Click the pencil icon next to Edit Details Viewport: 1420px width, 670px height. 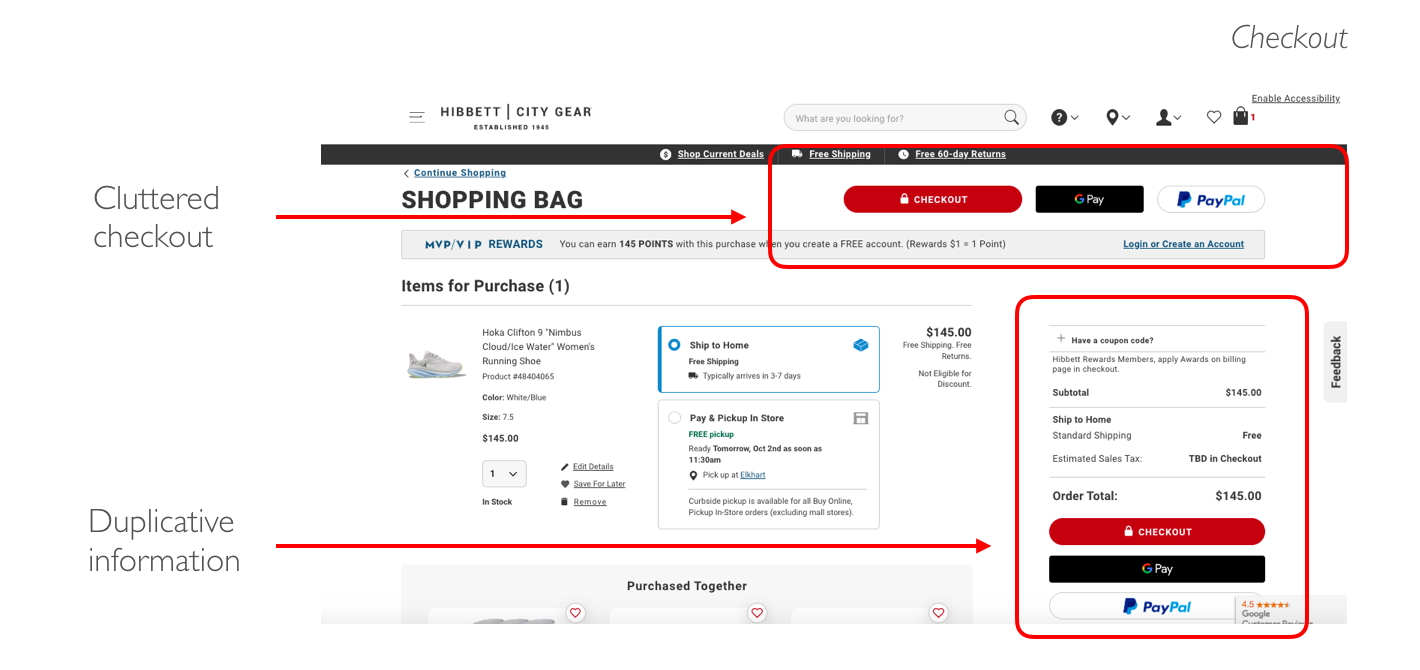565,467
